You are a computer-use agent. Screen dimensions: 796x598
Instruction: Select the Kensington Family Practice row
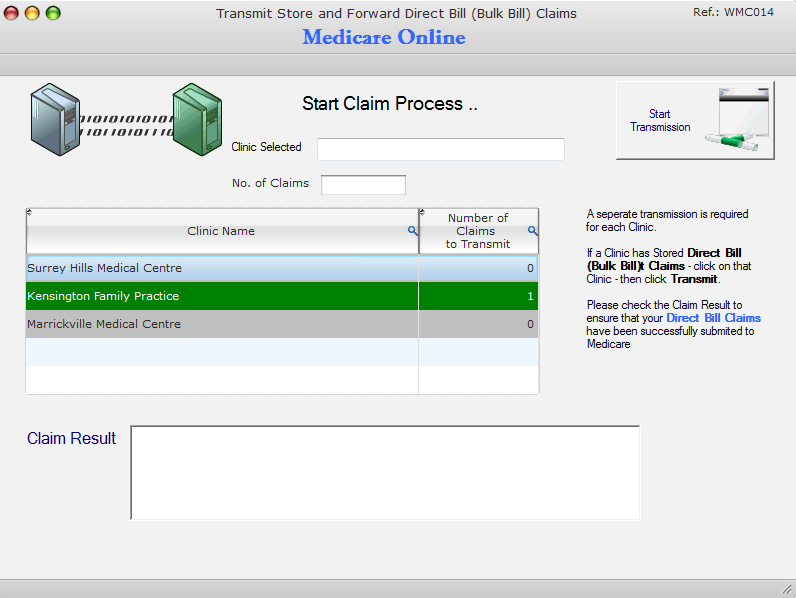pos(282,296)
